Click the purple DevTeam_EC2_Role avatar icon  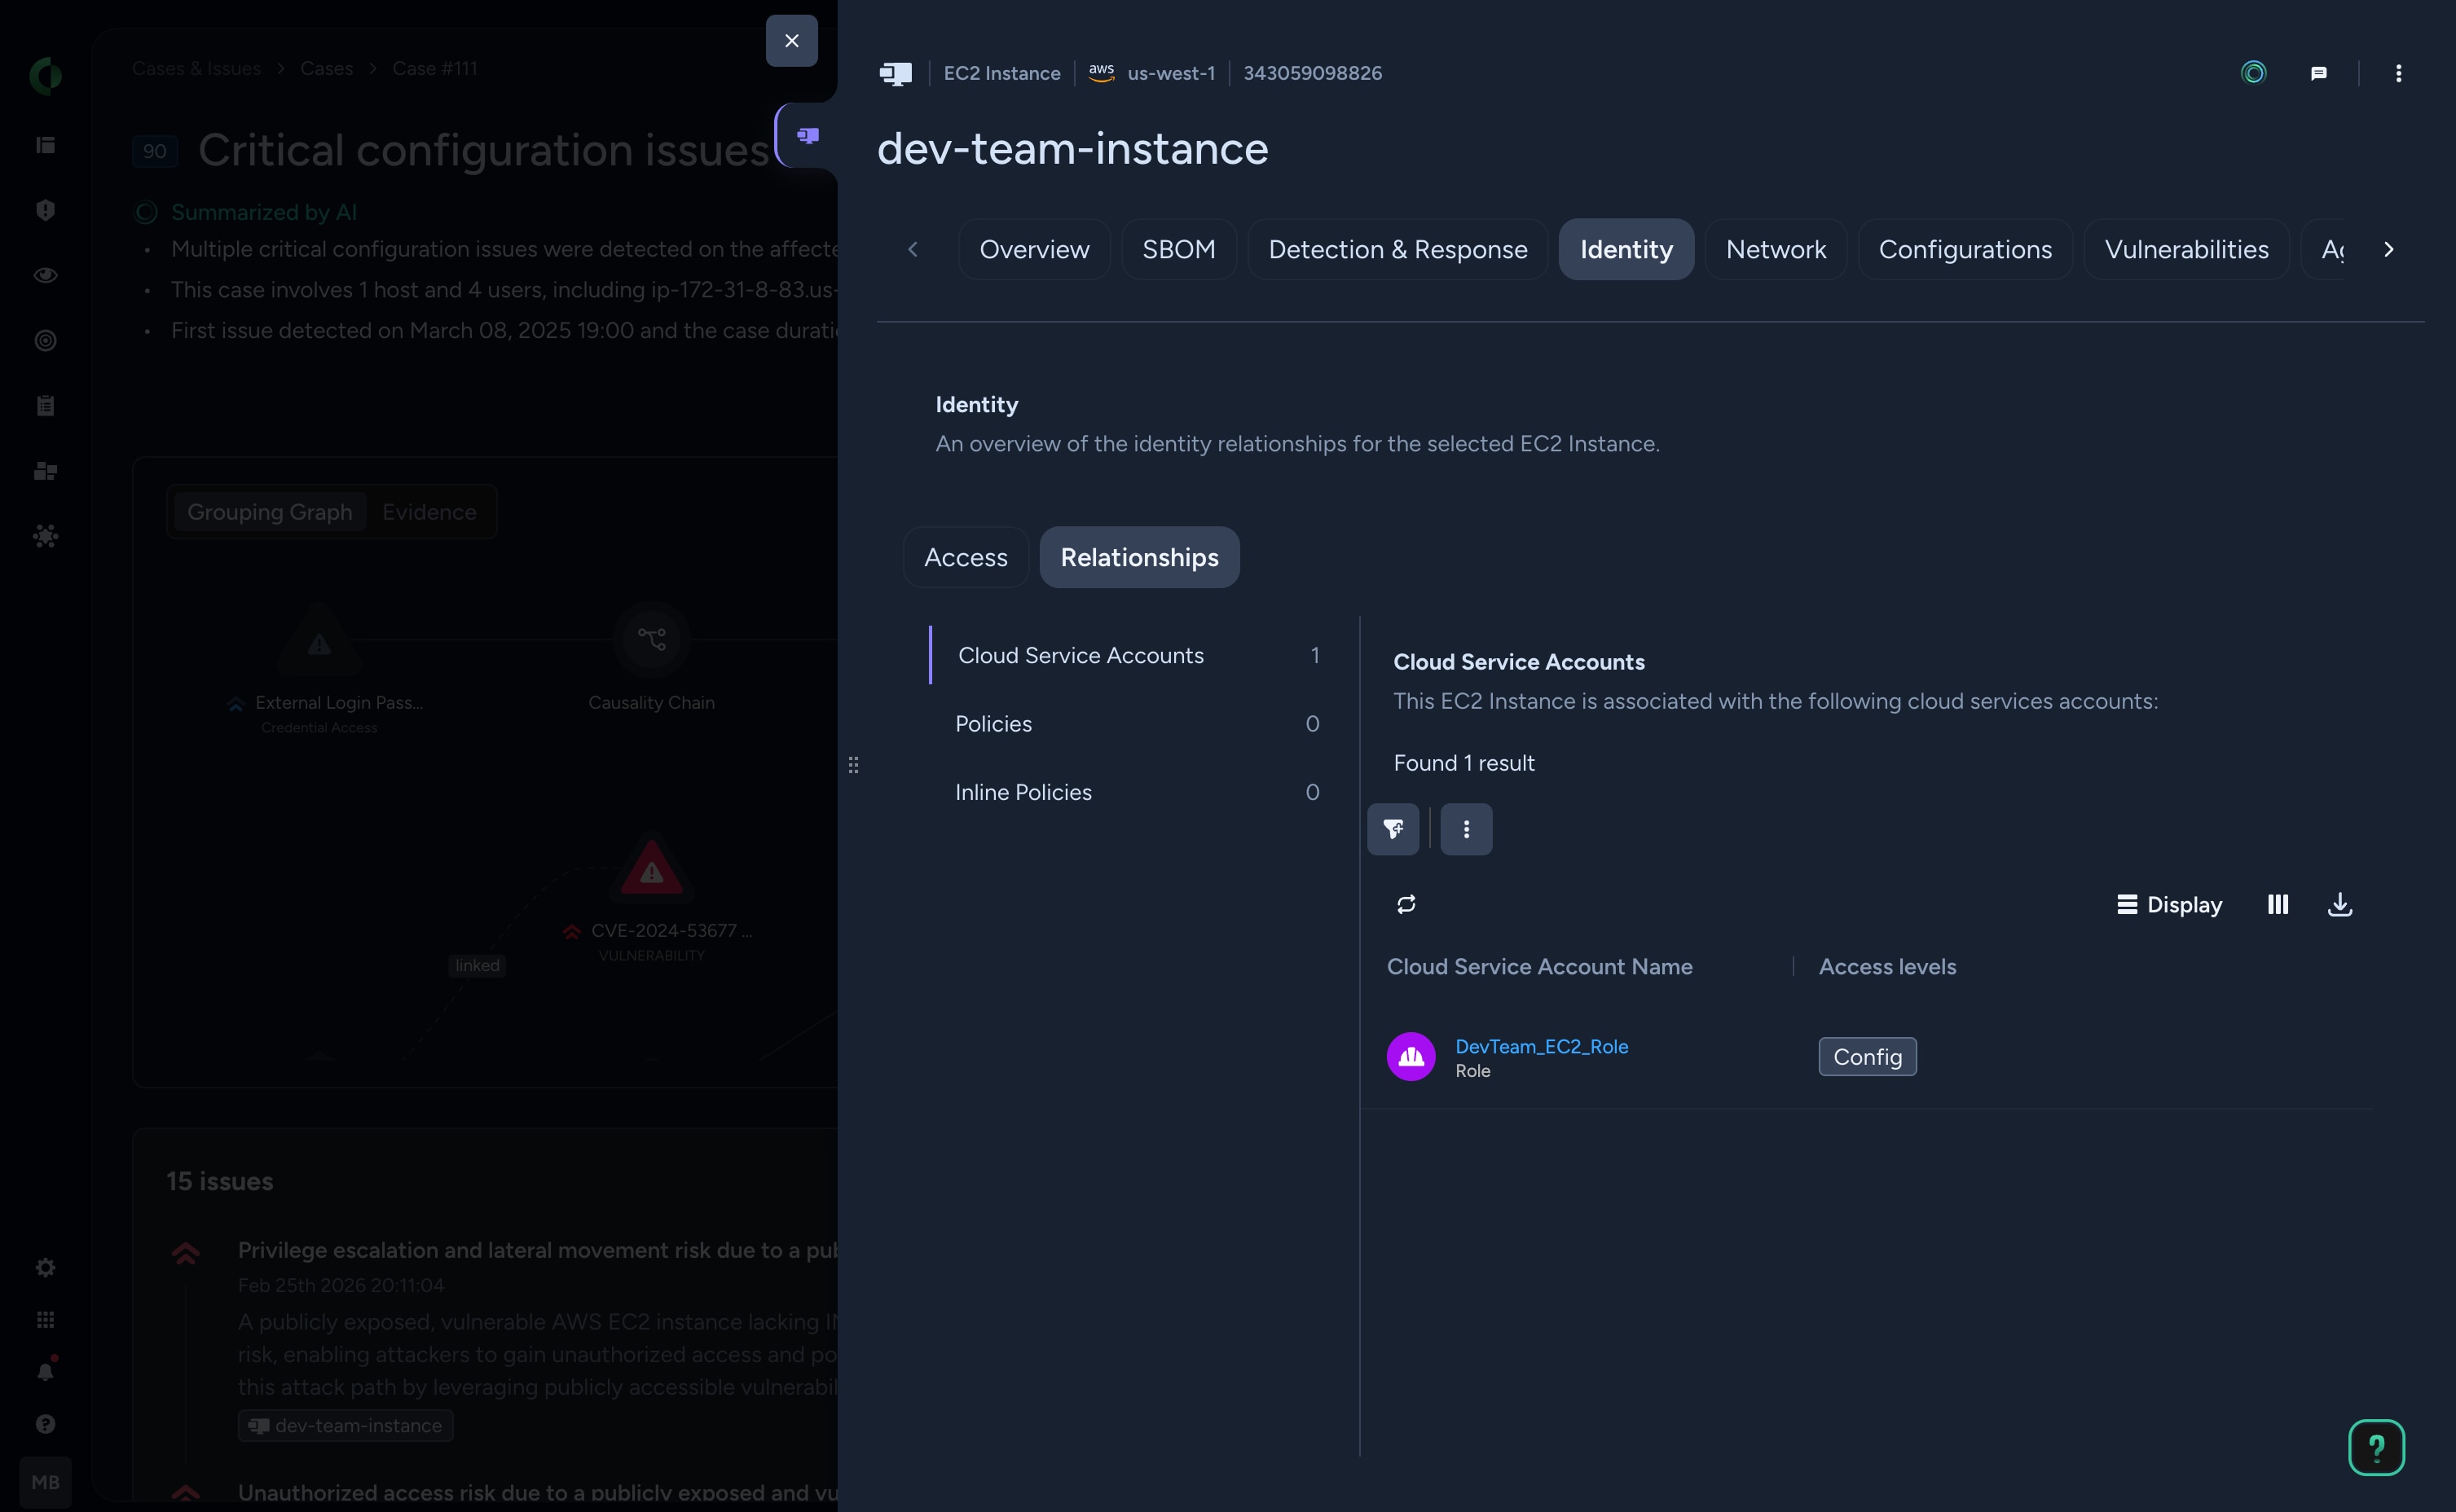click(x=1411, y=1056)
